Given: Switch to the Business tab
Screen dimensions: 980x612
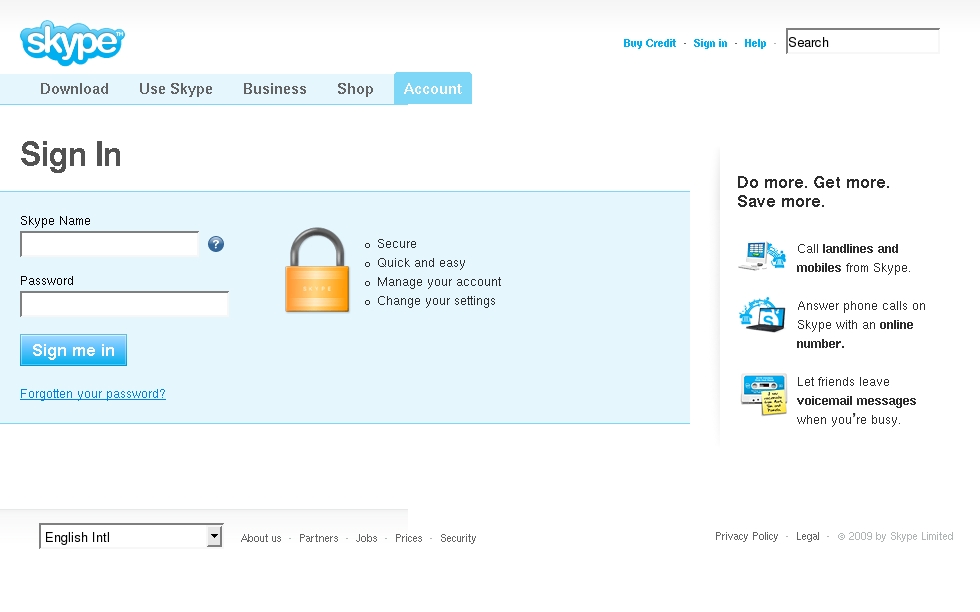Looking at the screenshot, I should point(274,89).
